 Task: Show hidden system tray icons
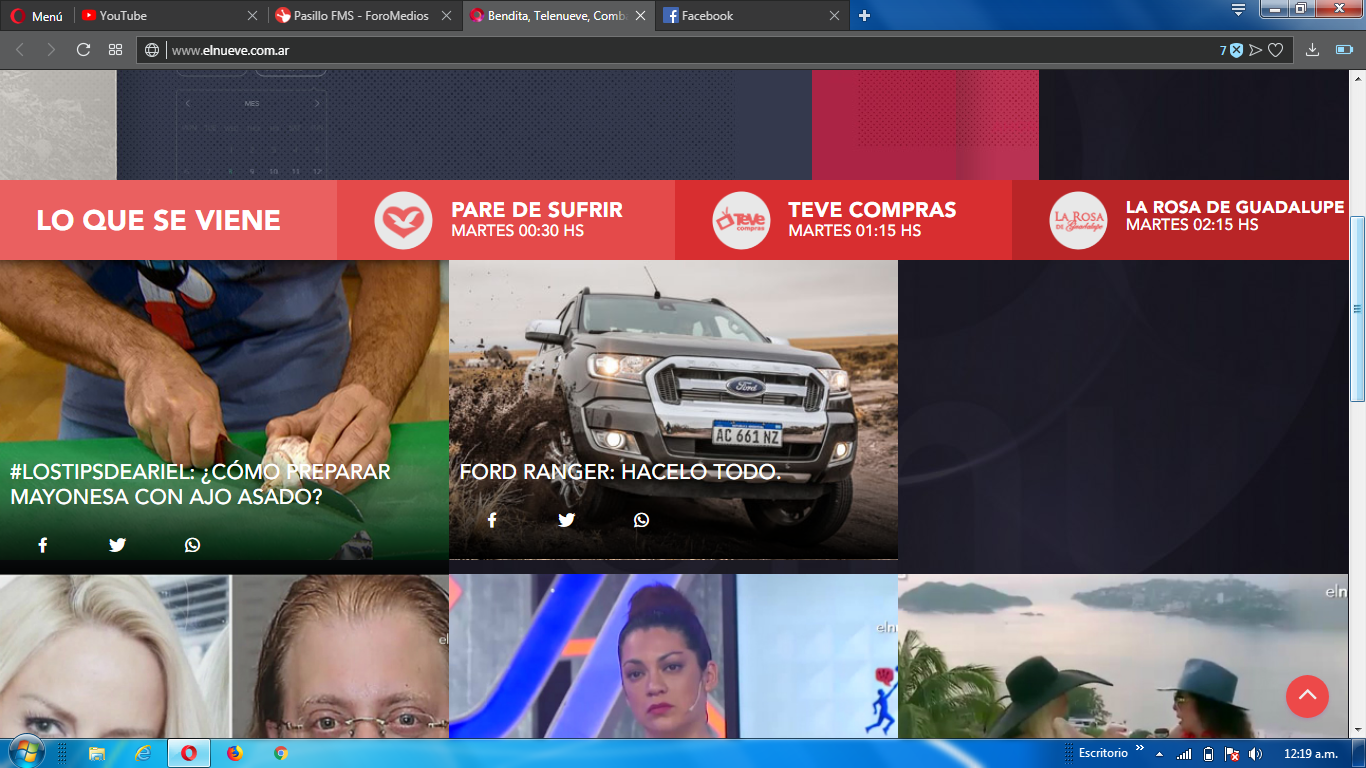pyautogui.click(x=1160, y=754)
